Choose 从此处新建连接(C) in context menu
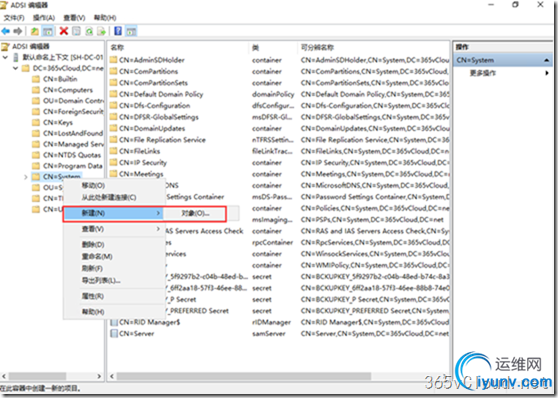 (x=109, y=197)
